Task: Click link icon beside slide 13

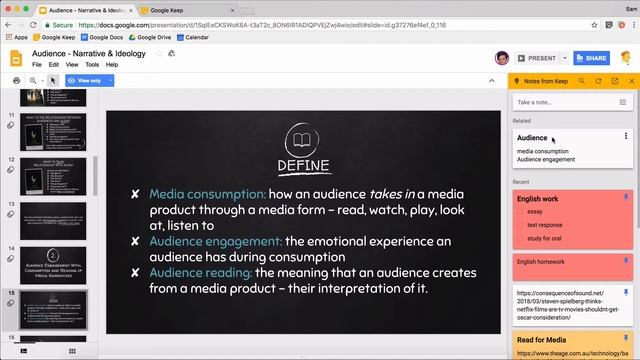Action: point(11,214)
